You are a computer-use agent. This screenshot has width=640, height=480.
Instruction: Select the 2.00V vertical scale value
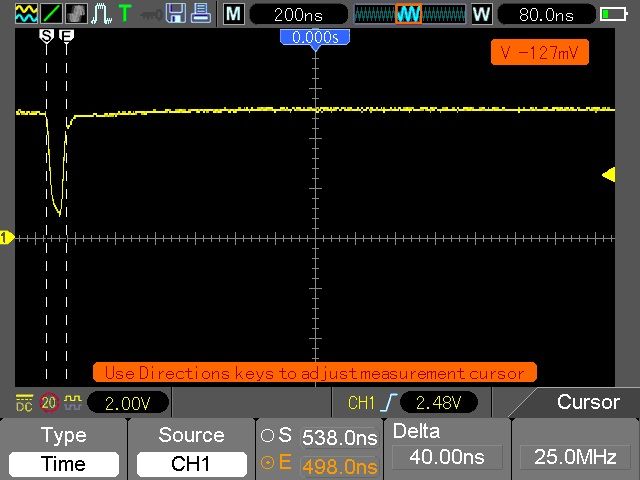click(128, 403)
